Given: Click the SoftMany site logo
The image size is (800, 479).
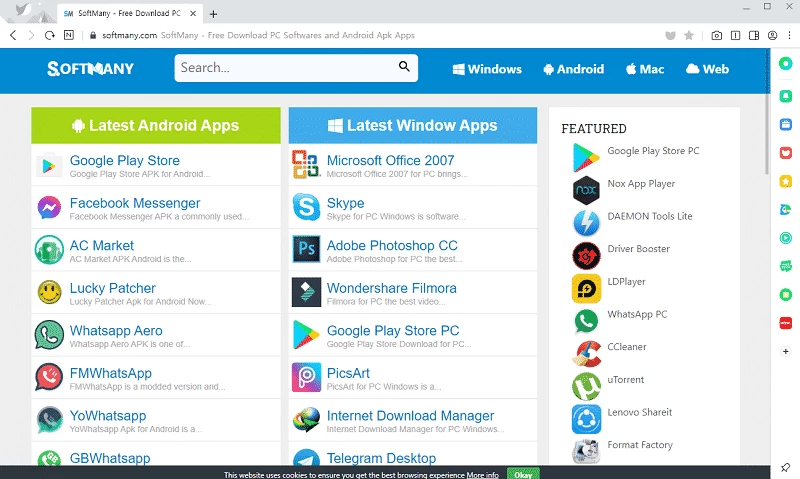Looking at the screenshot, I should point(90,69).
